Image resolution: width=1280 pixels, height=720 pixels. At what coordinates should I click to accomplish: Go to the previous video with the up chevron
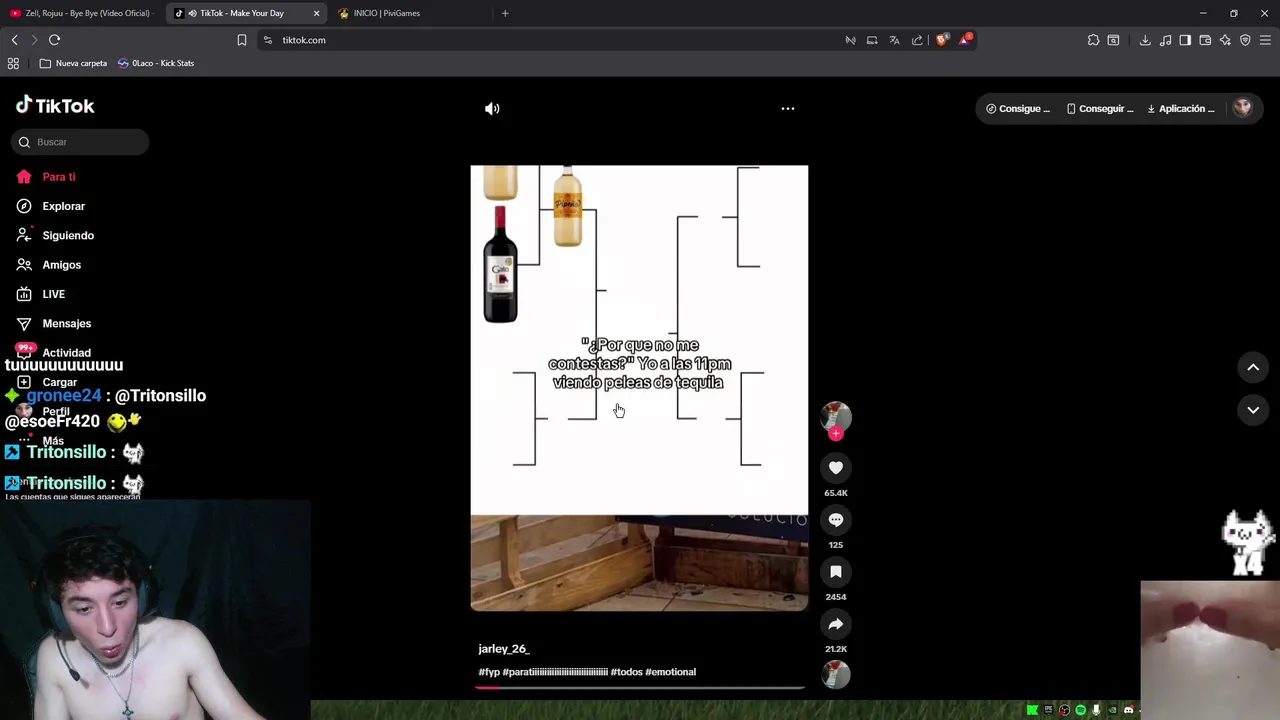click(x=1253, y=367)
